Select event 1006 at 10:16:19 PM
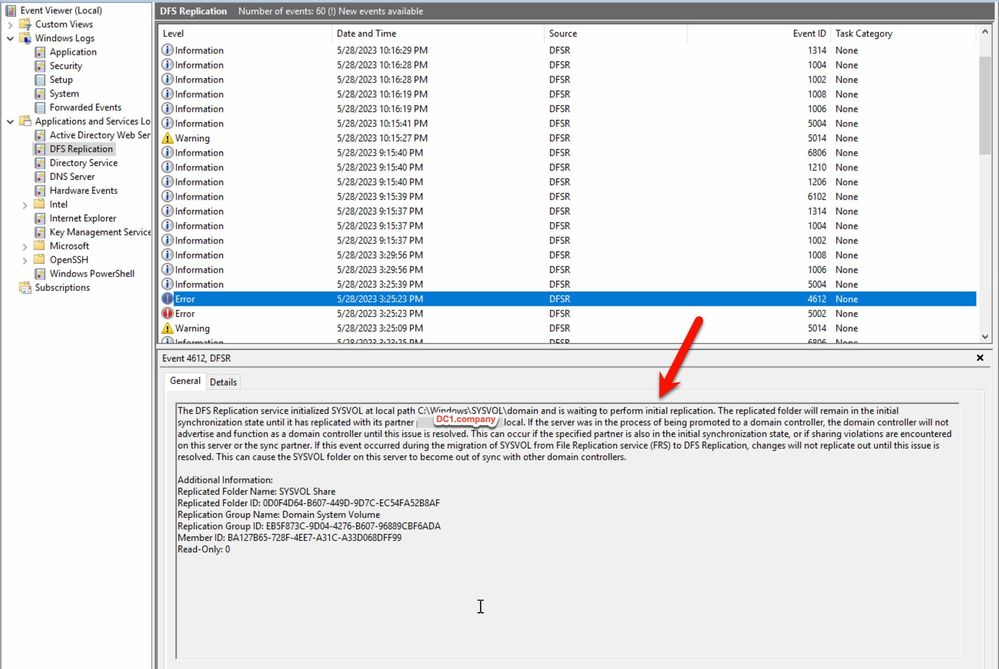 pyautogui.click(x=568, y=109)
